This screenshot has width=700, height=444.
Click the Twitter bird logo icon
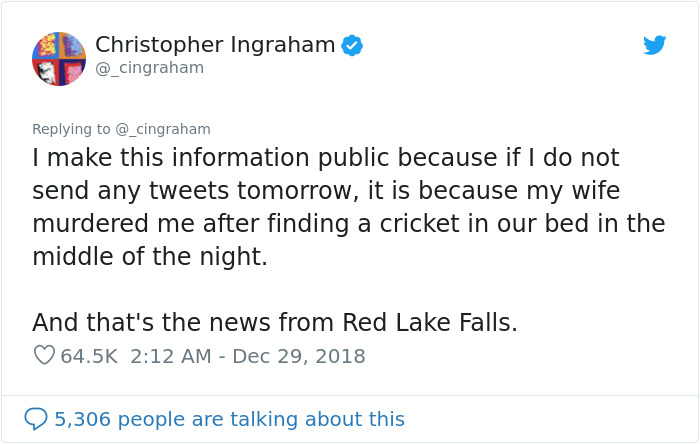[x=654, y=45]
